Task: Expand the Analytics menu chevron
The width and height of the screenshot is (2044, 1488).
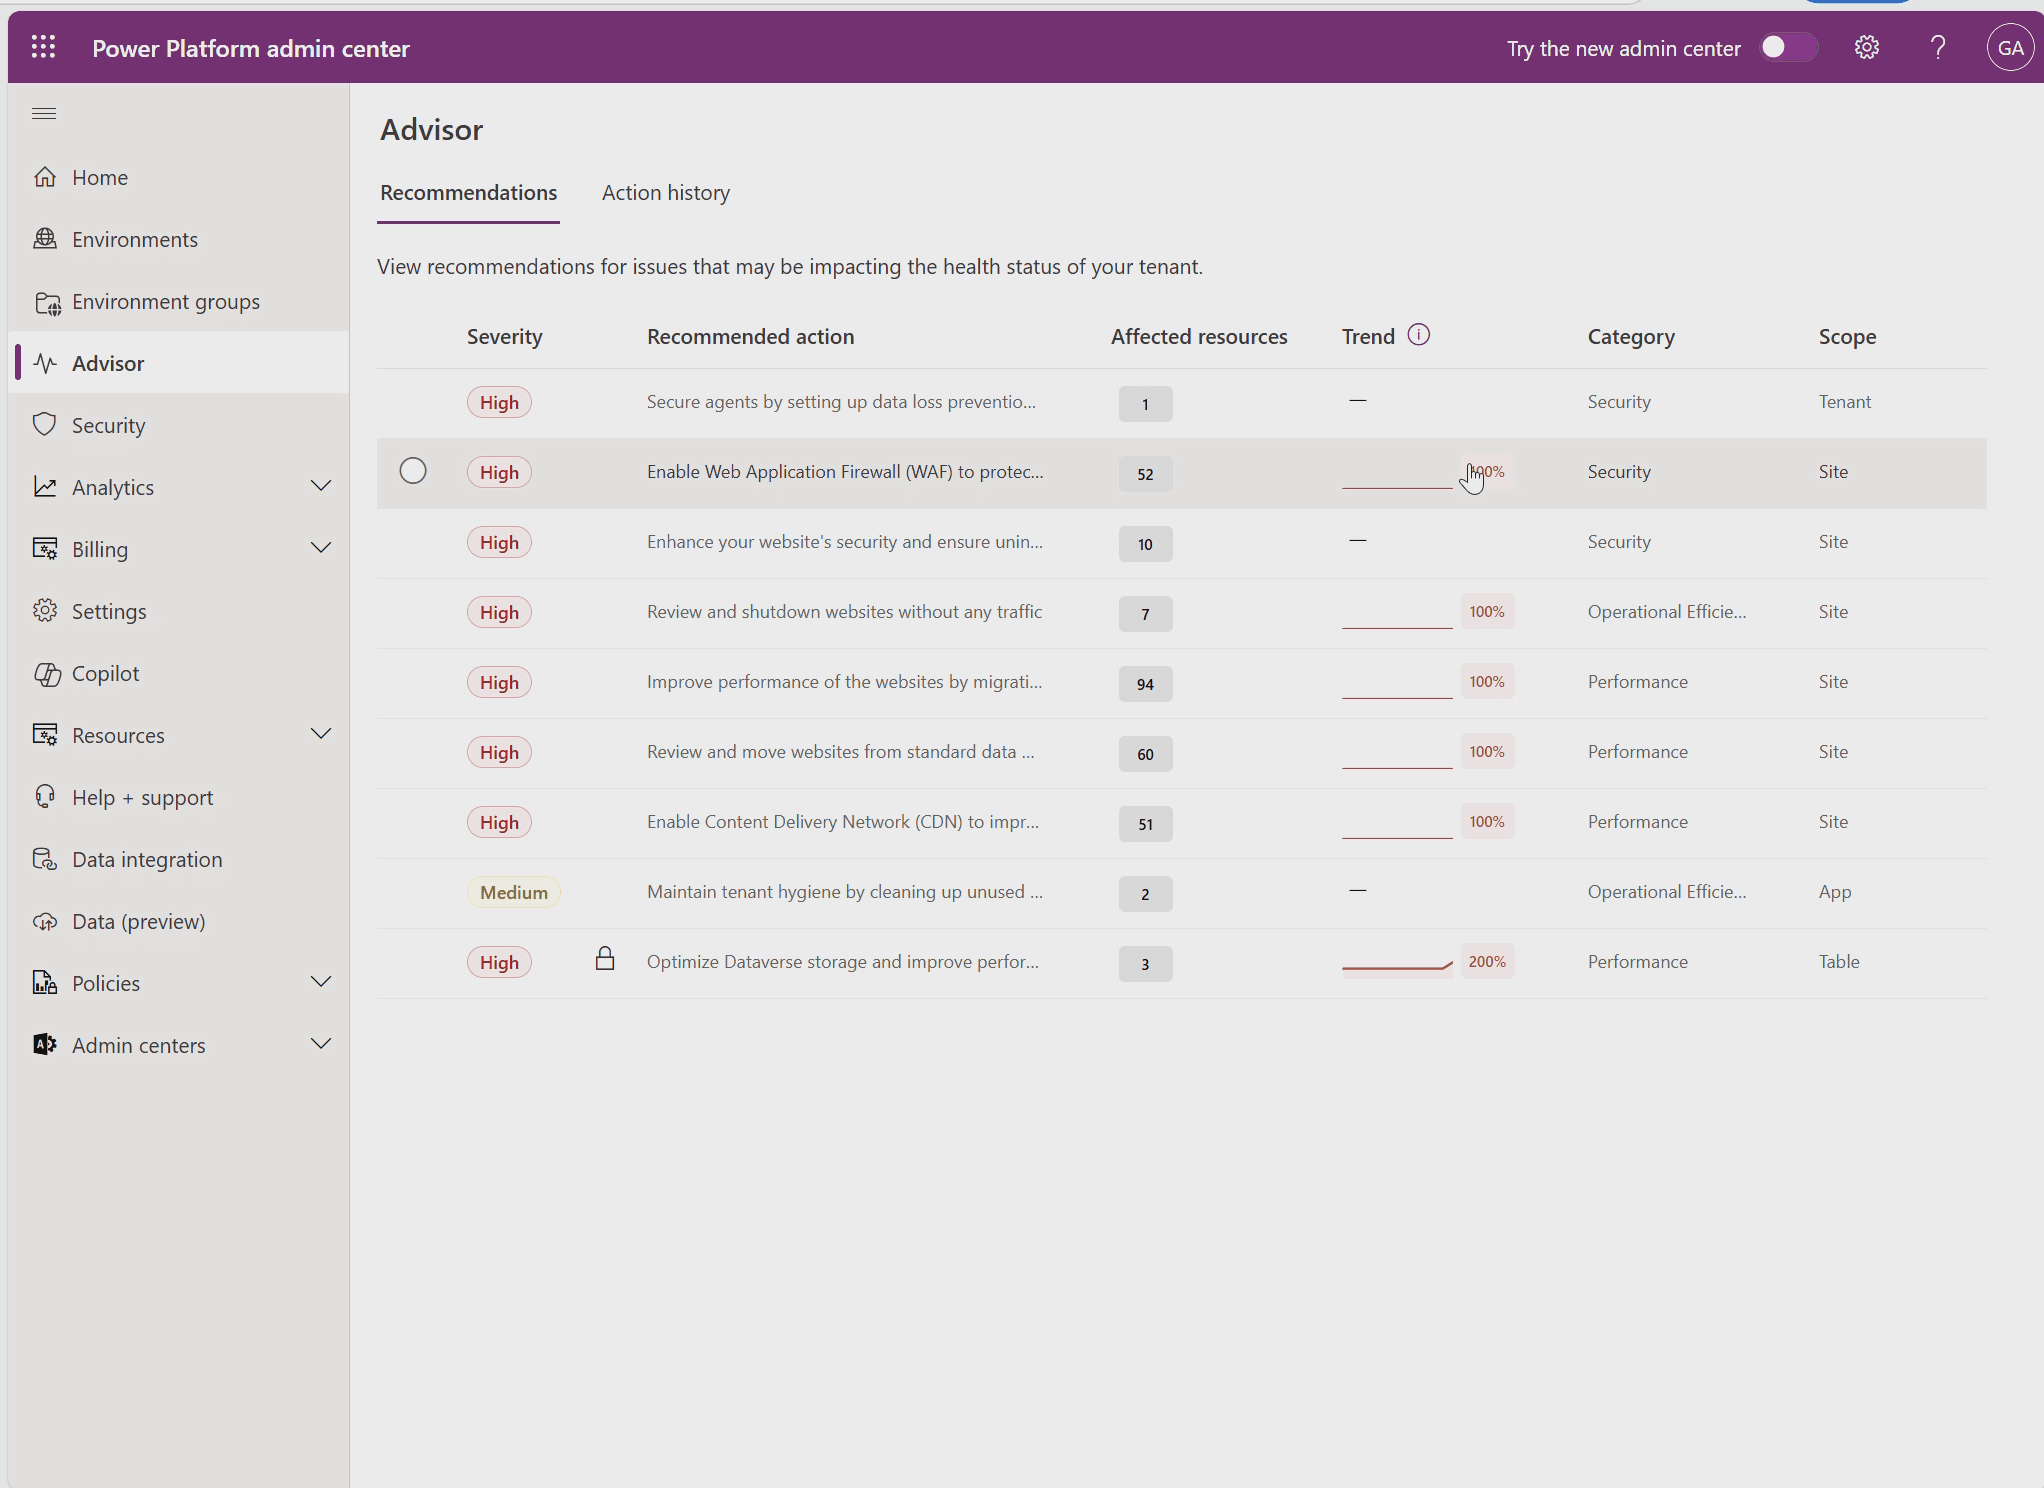Action: 321,486
